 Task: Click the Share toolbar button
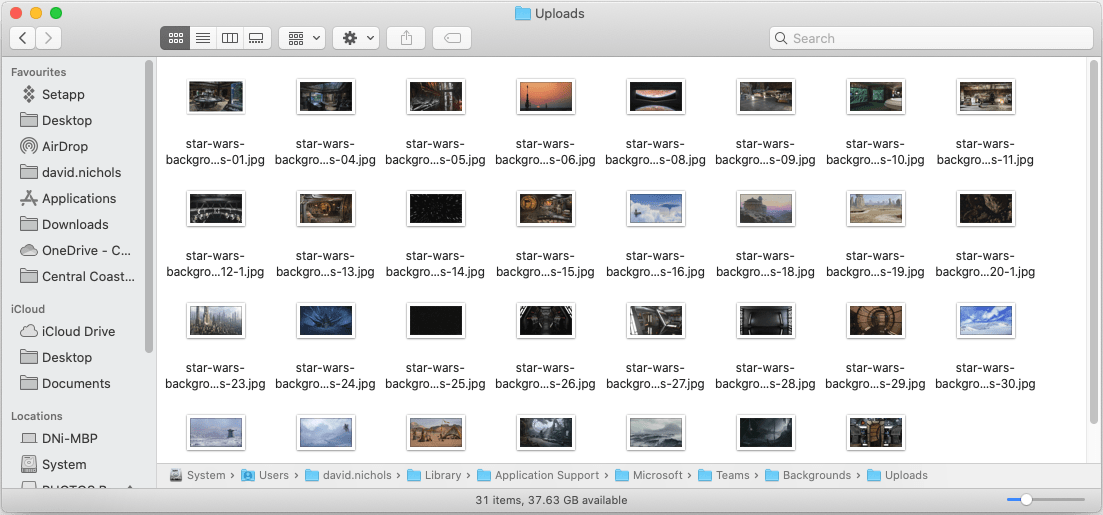pyautogui.click(x=406, y=38)
